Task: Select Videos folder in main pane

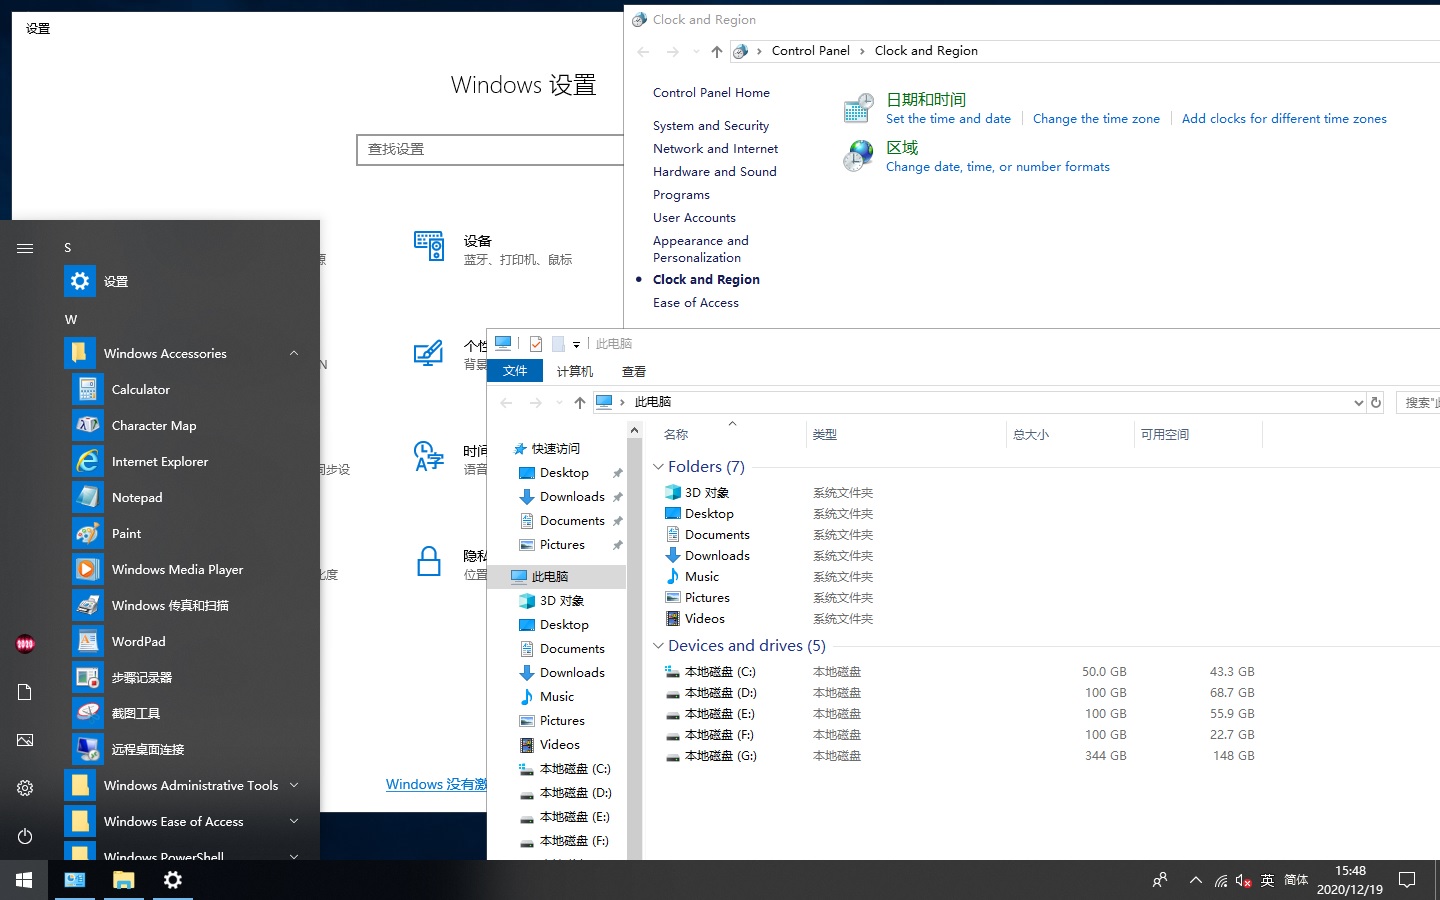Action: tap(704, 618)
